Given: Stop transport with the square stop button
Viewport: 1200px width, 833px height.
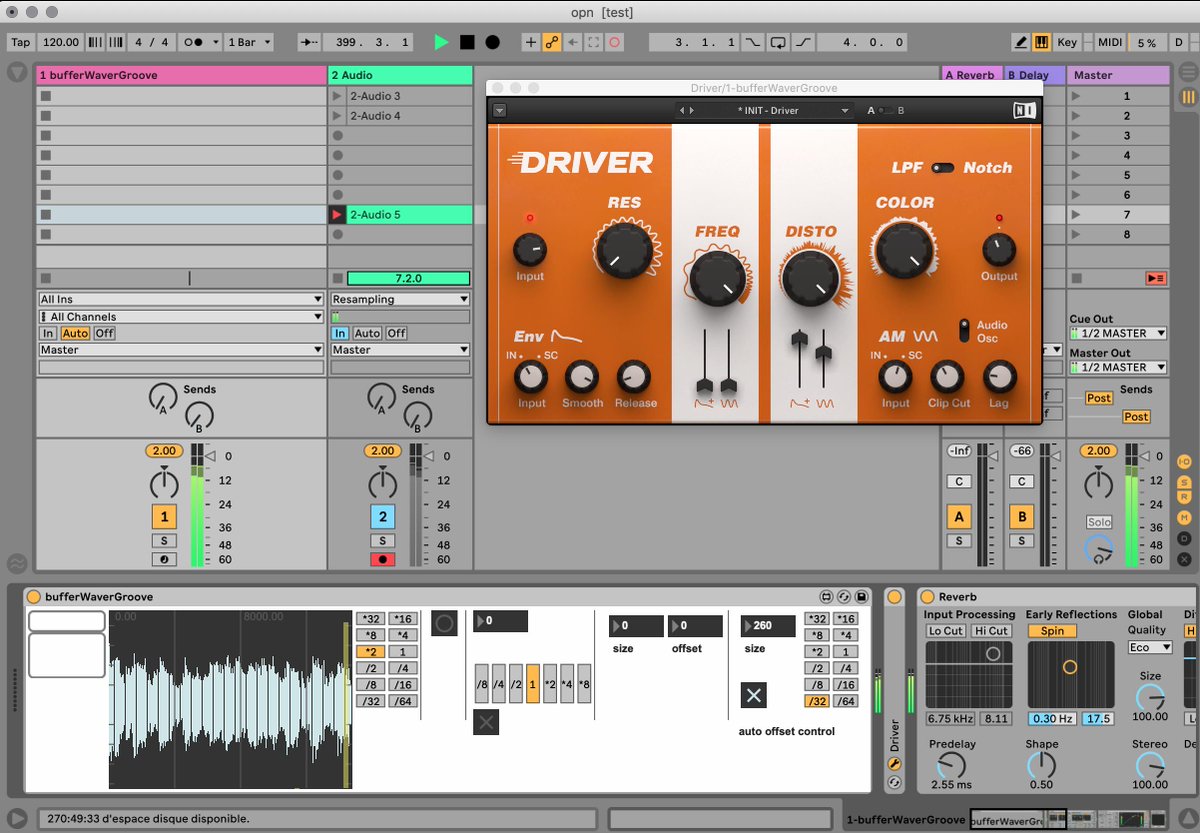Looking at the screenshot, I should [467, 42].
